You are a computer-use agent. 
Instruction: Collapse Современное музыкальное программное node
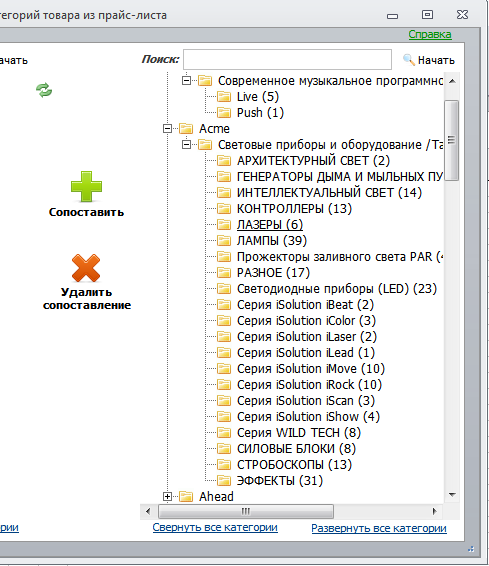[186, 80]
